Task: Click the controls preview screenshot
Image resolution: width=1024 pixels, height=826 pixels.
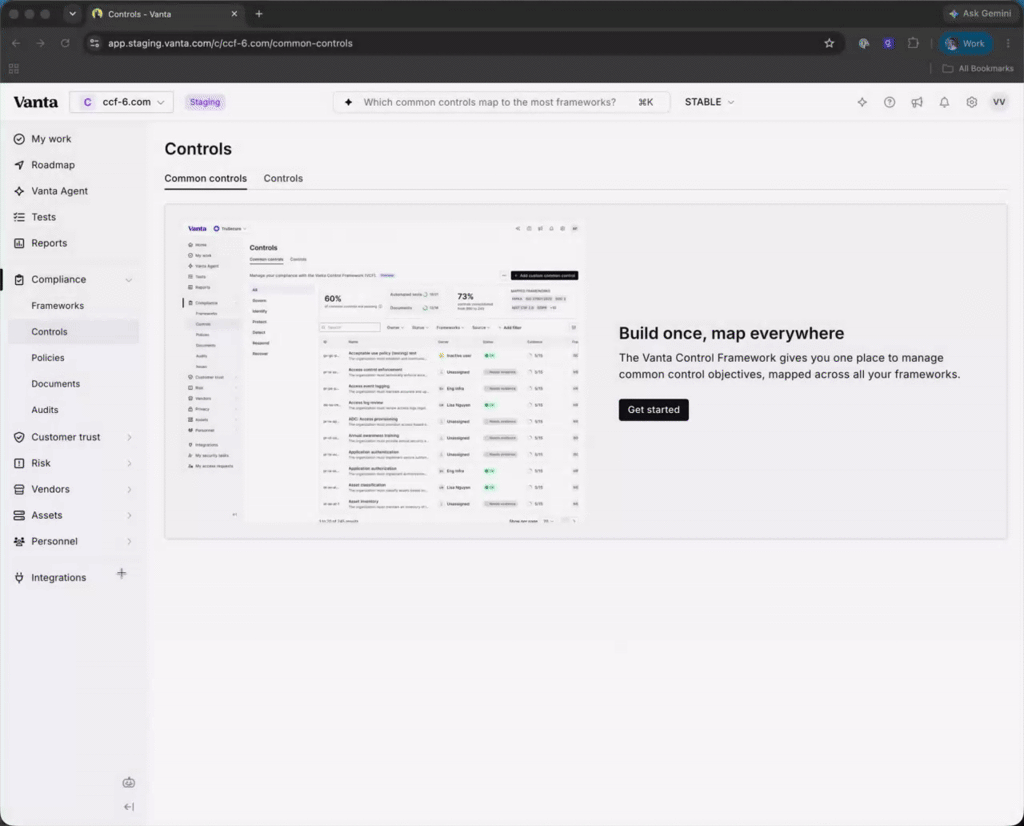Action: (x=382, y=372)
